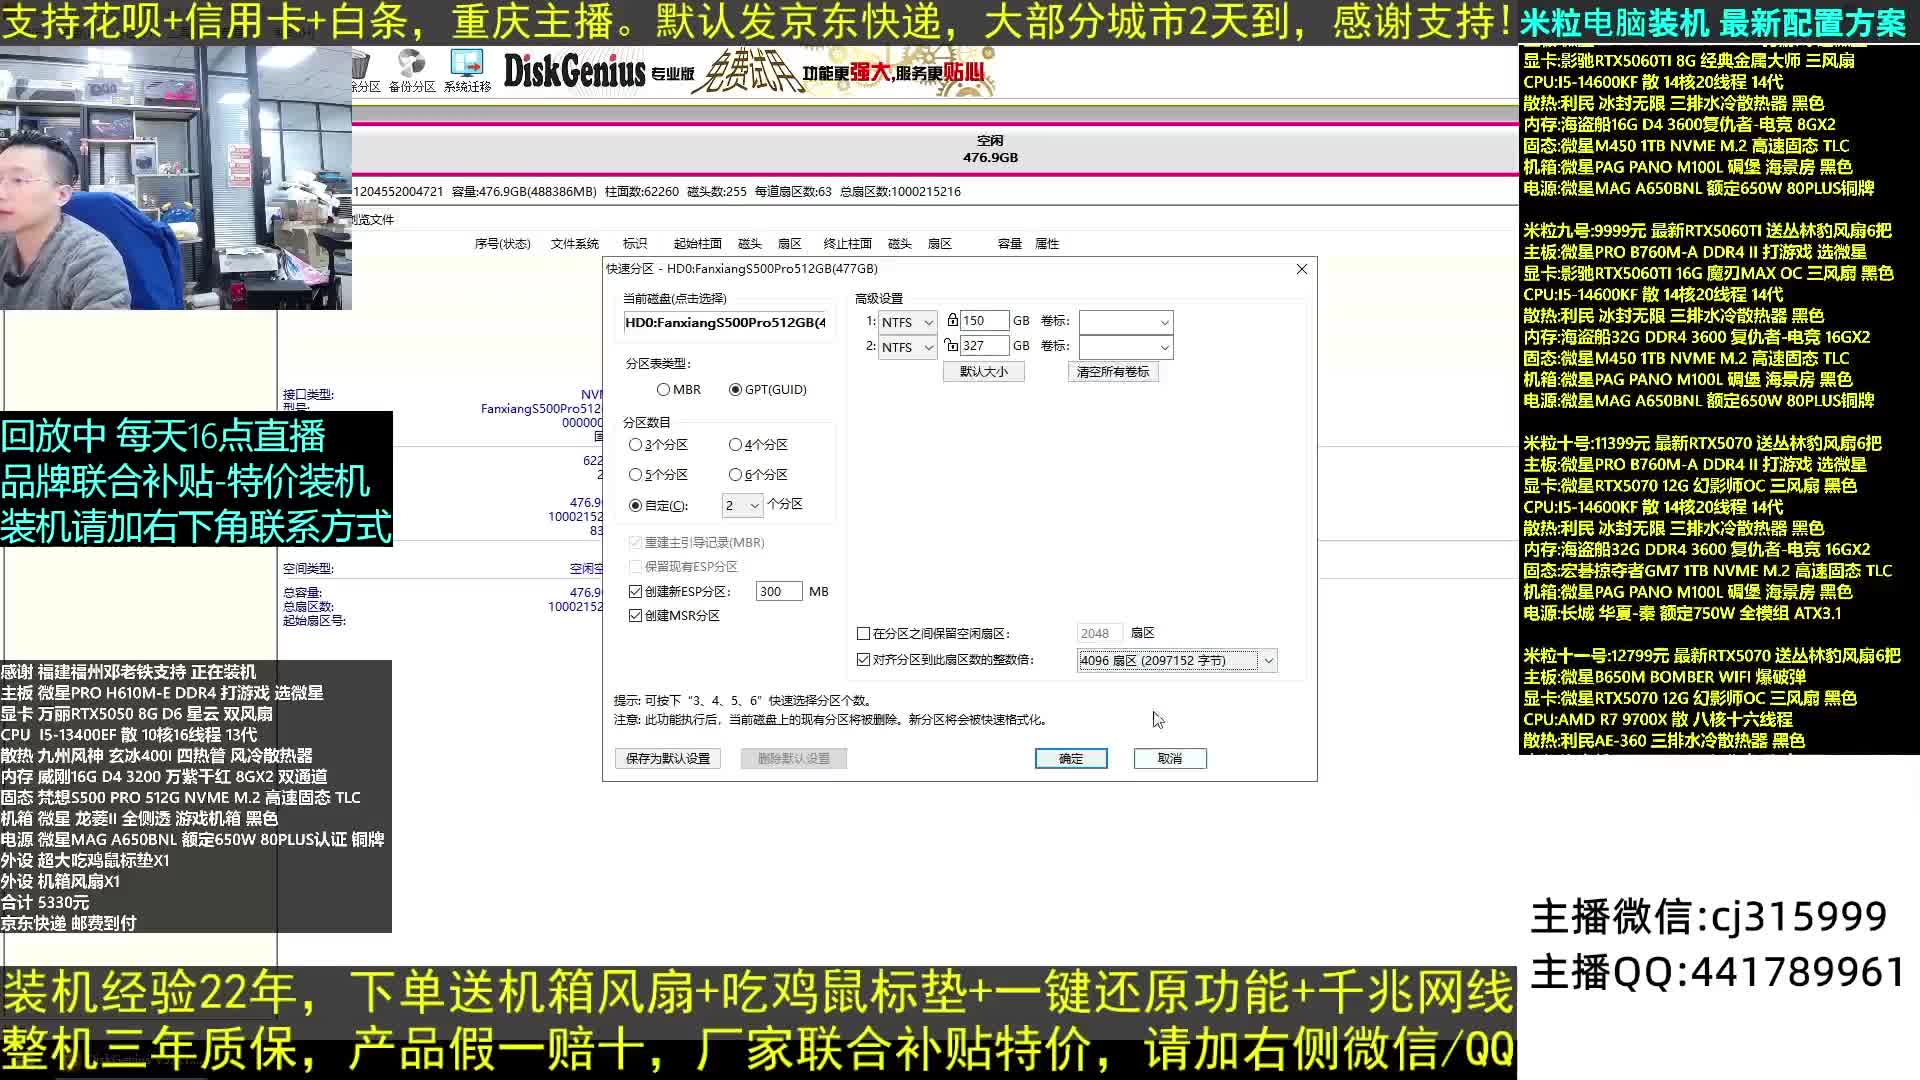The width and height of the screenshot is (1920, 1080).
Task: Toggle the unlock icon for partition 2 size
Action: coord(951,345)
